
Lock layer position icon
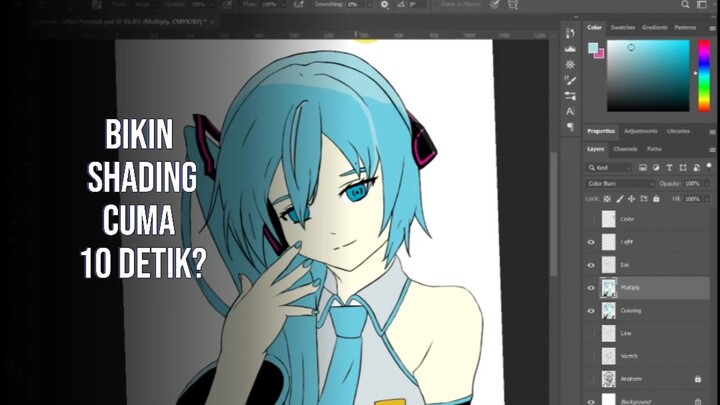(x=631, y=199)
